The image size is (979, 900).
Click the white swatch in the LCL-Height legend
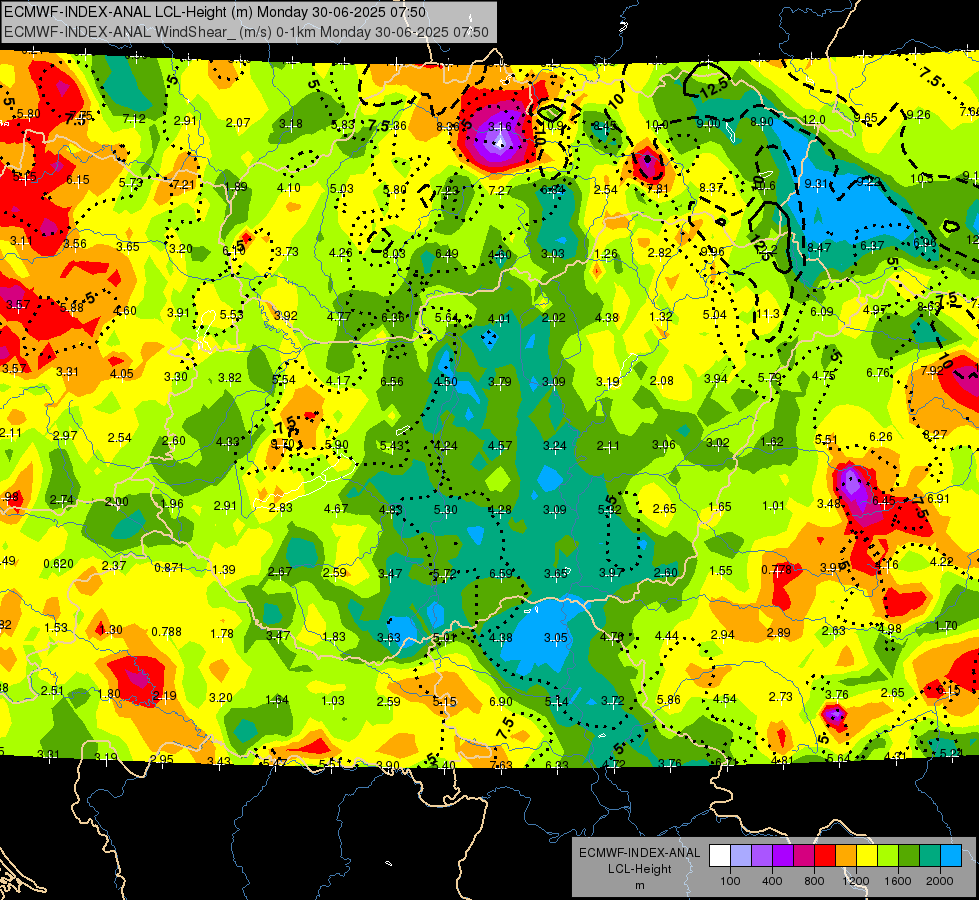[719, 856]
